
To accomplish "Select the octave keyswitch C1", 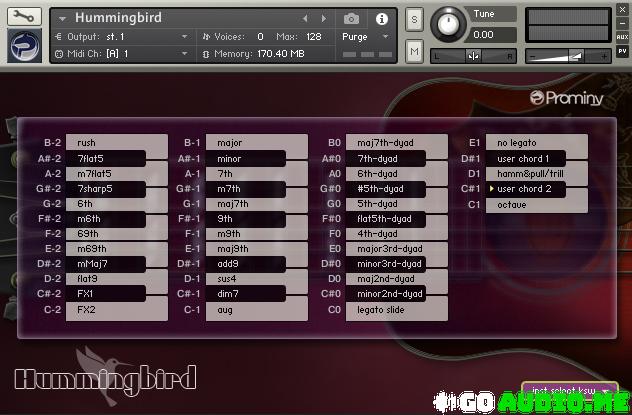I will coord(536,205).
